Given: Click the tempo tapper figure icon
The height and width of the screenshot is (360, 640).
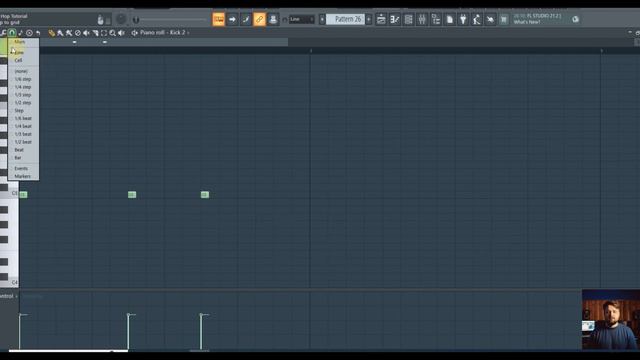Looking at the screenshot, I should coord(477,19).
